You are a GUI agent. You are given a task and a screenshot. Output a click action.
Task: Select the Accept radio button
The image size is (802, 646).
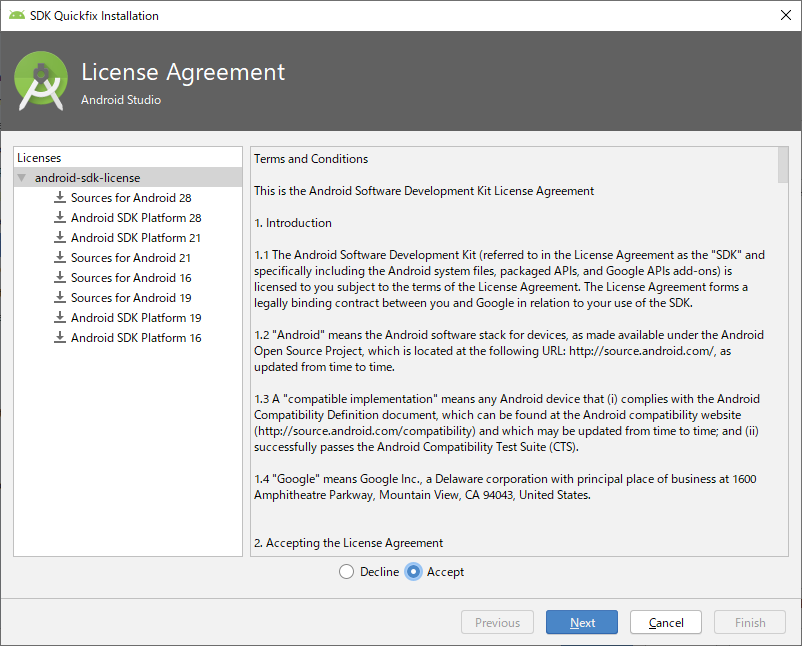tap(413, 571)
